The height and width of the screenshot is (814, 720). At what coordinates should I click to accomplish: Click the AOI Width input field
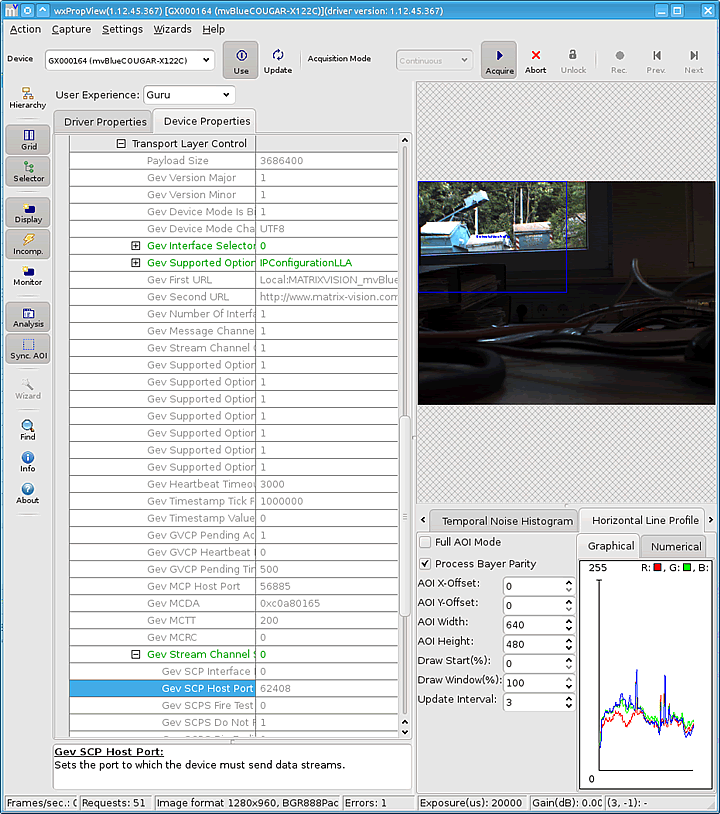point(532,624)
